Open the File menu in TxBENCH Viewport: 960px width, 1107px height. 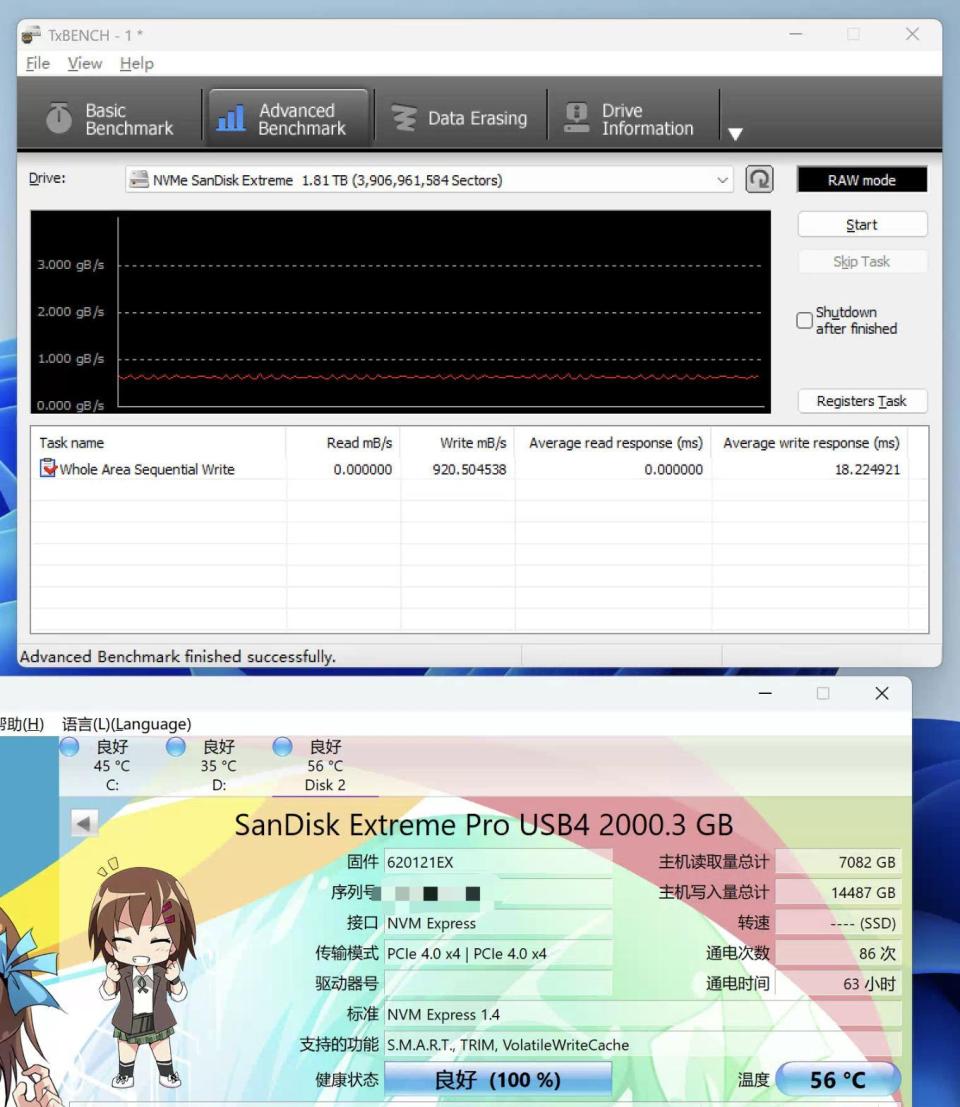click(x=37, y=64)
